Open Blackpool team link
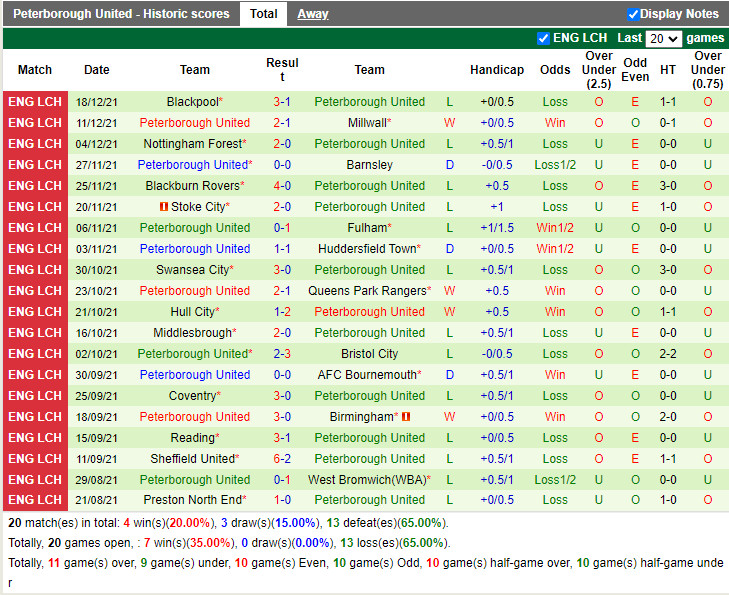 [x=192, y=102]
